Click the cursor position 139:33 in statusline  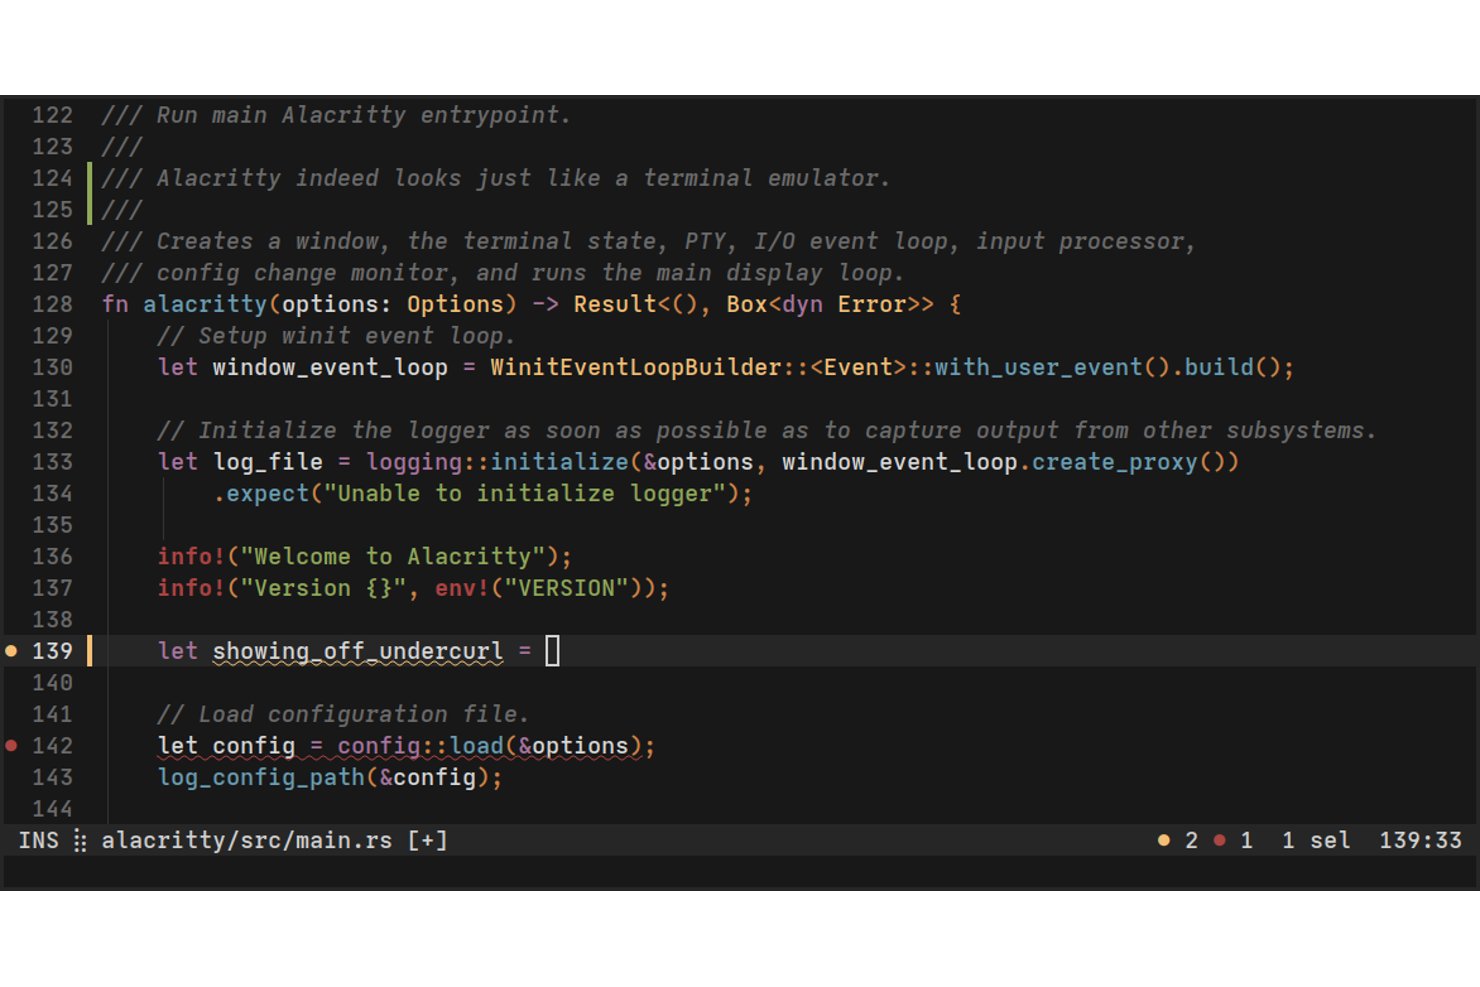[1420, 841]
